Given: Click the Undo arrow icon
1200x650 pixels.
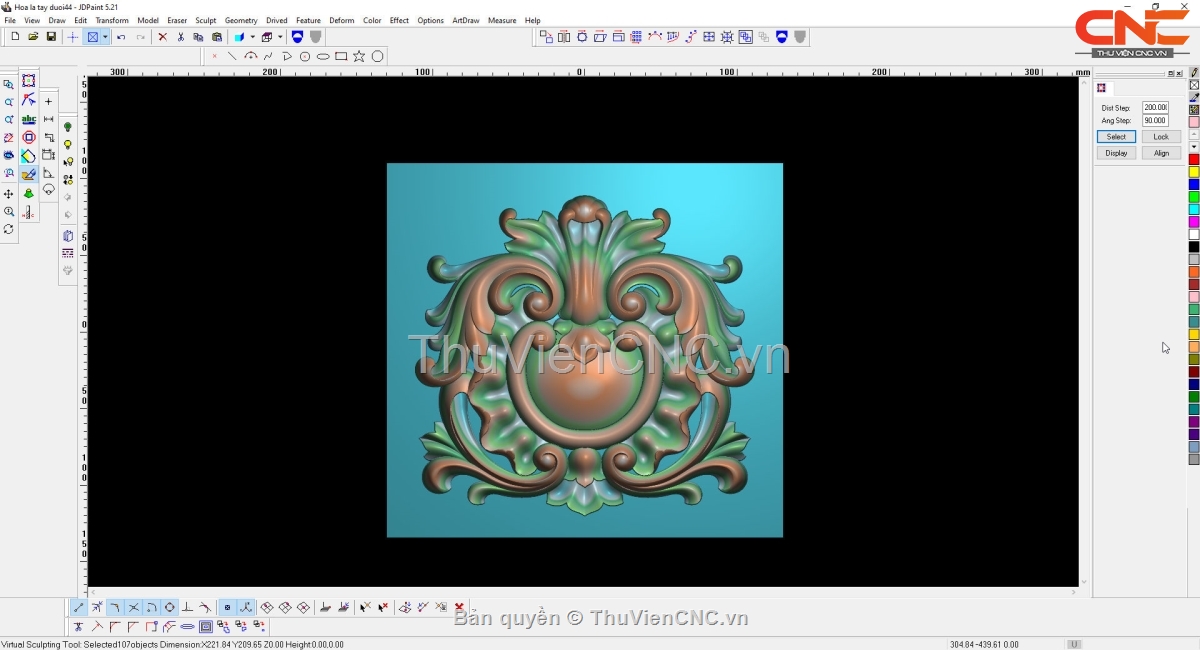Looking at the screenshot, I should pos(121,37).
